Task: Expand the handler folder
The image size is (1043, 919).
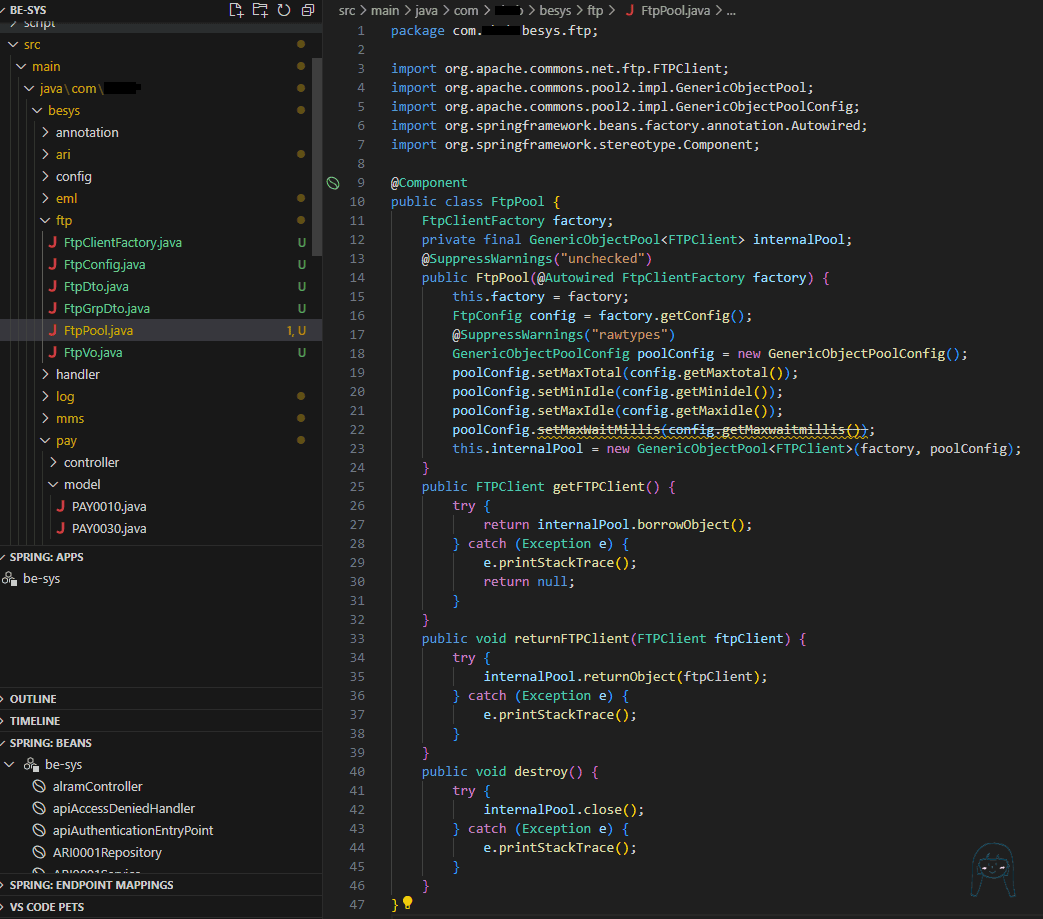Action: point(45,374)
